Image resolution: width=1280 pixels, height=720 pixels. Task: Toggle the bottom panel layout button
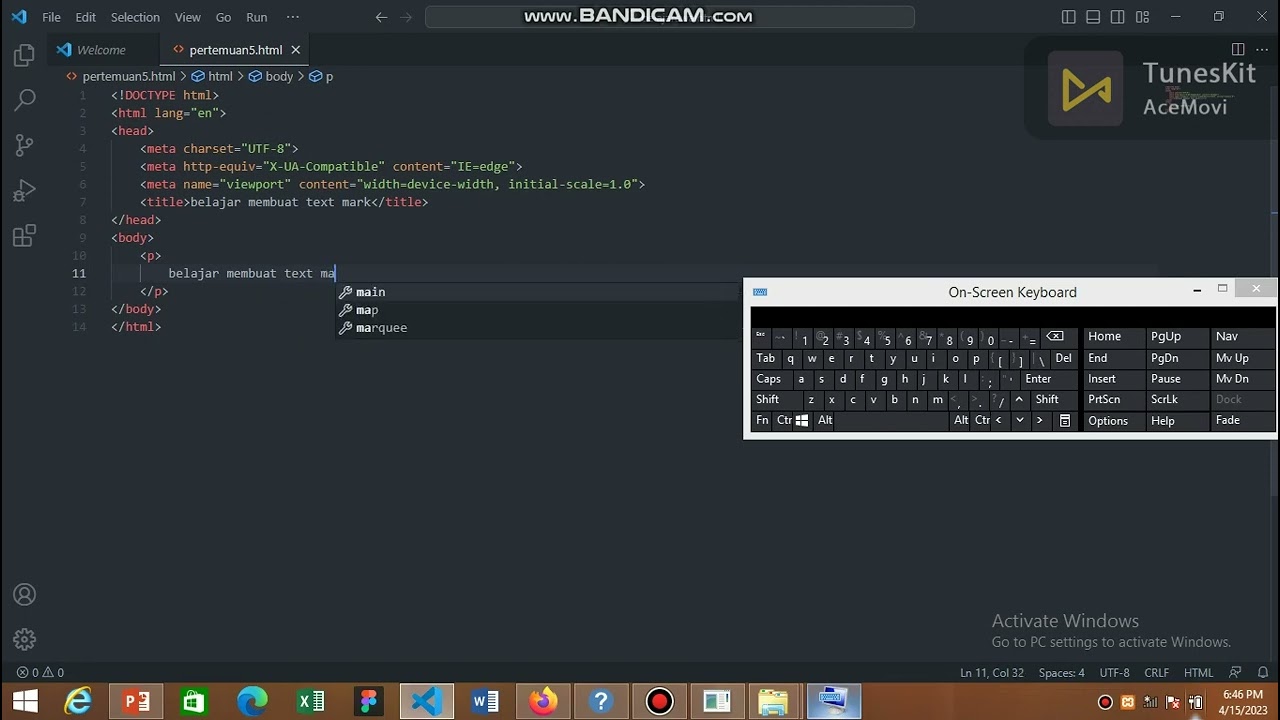(1093, 17)
